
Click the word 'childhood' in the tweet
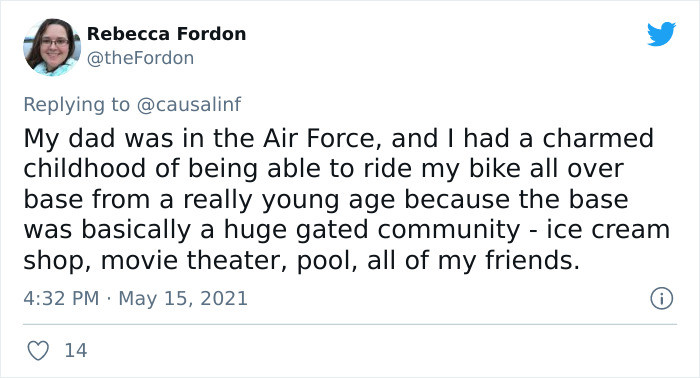point(84,169)
